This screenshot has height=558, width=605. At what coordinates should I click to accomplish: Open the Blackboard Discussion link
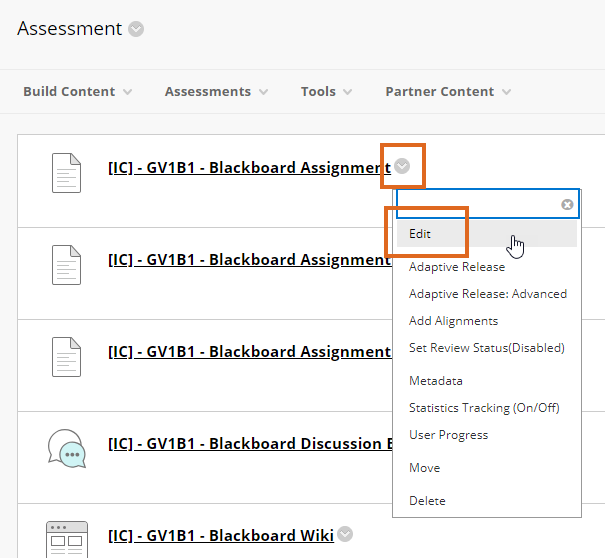250,444
